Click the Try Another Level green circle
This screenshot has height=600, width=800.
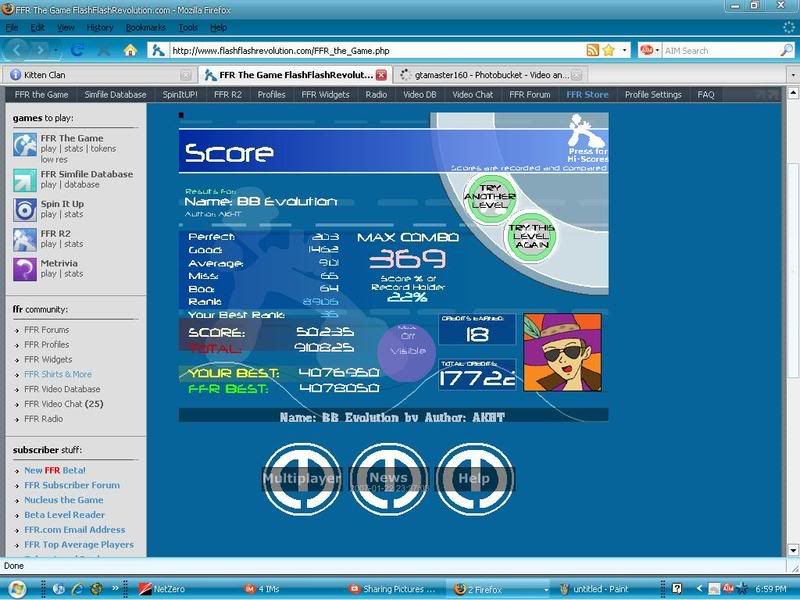click(x=490, y=197)
